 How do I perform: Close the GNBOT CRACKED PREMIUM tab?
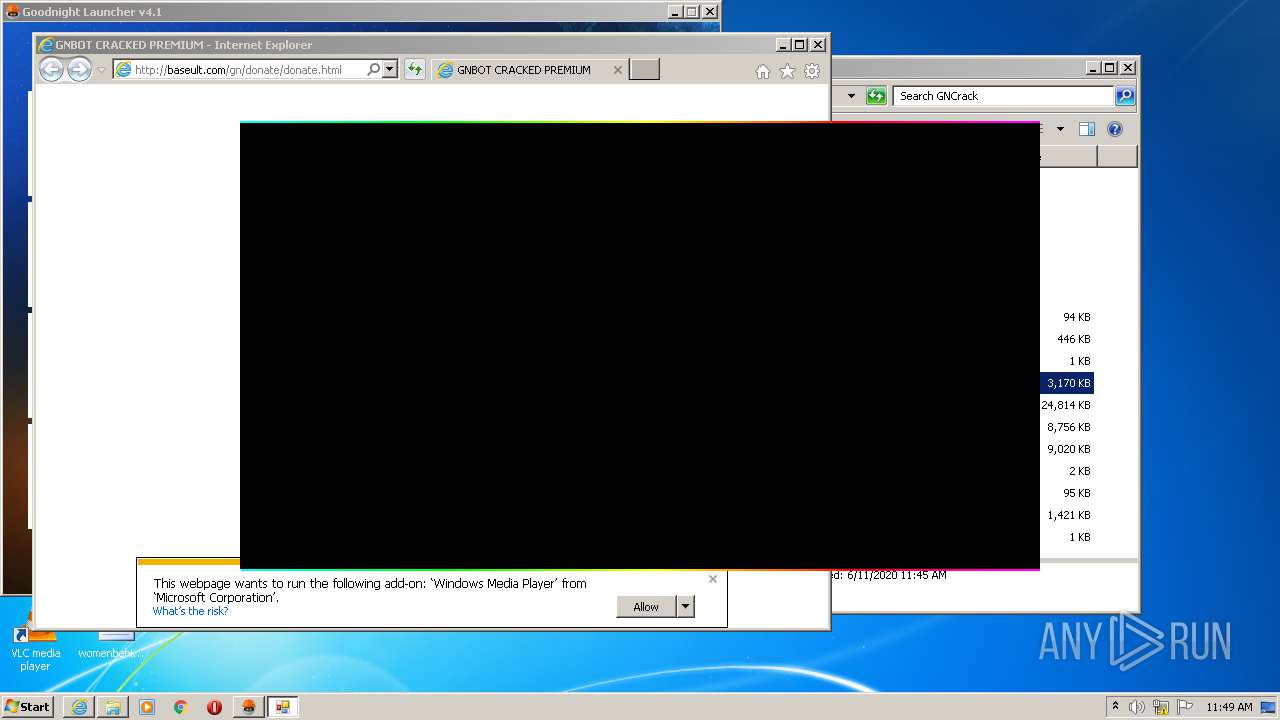click(x=617, y=70)
